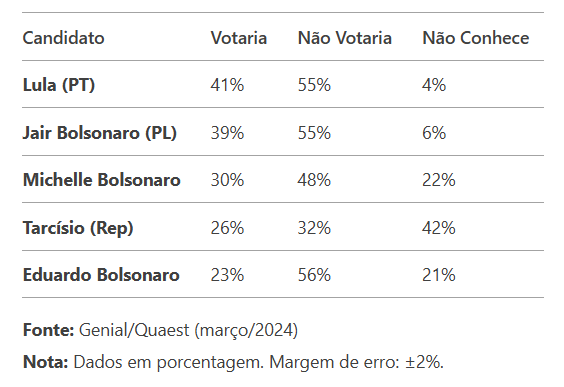Select the Não Conhece column header

[476, 38]
